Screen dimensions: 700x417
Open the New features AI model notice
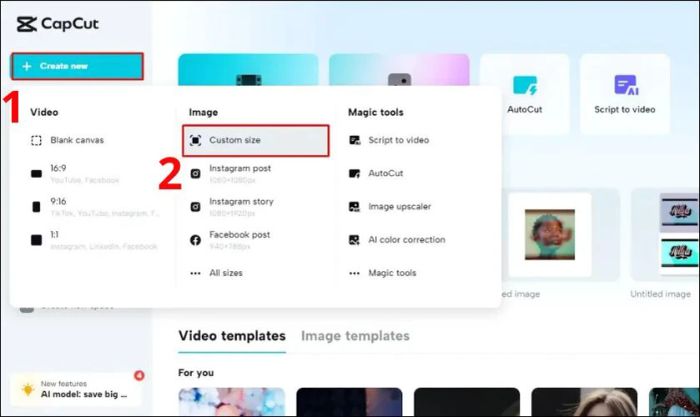coord(77,389)
